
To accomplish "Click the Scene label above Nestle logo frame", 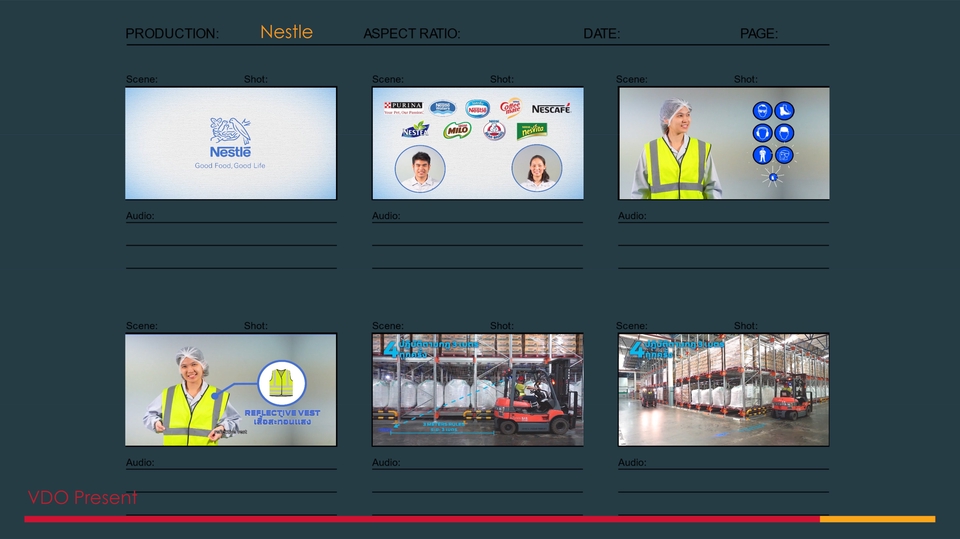I will coord(141,79).
